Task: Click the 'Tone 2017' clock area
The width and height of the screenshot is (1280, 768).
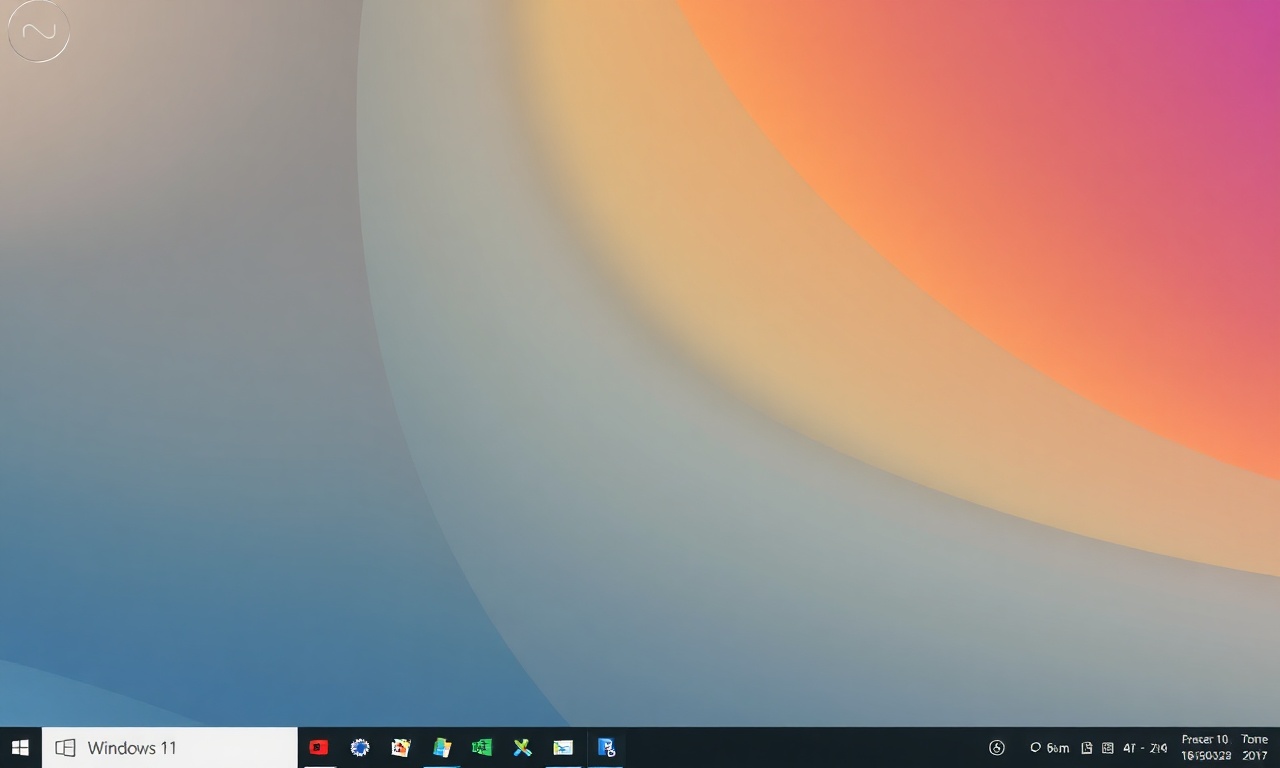Action: click(1255, 747)
